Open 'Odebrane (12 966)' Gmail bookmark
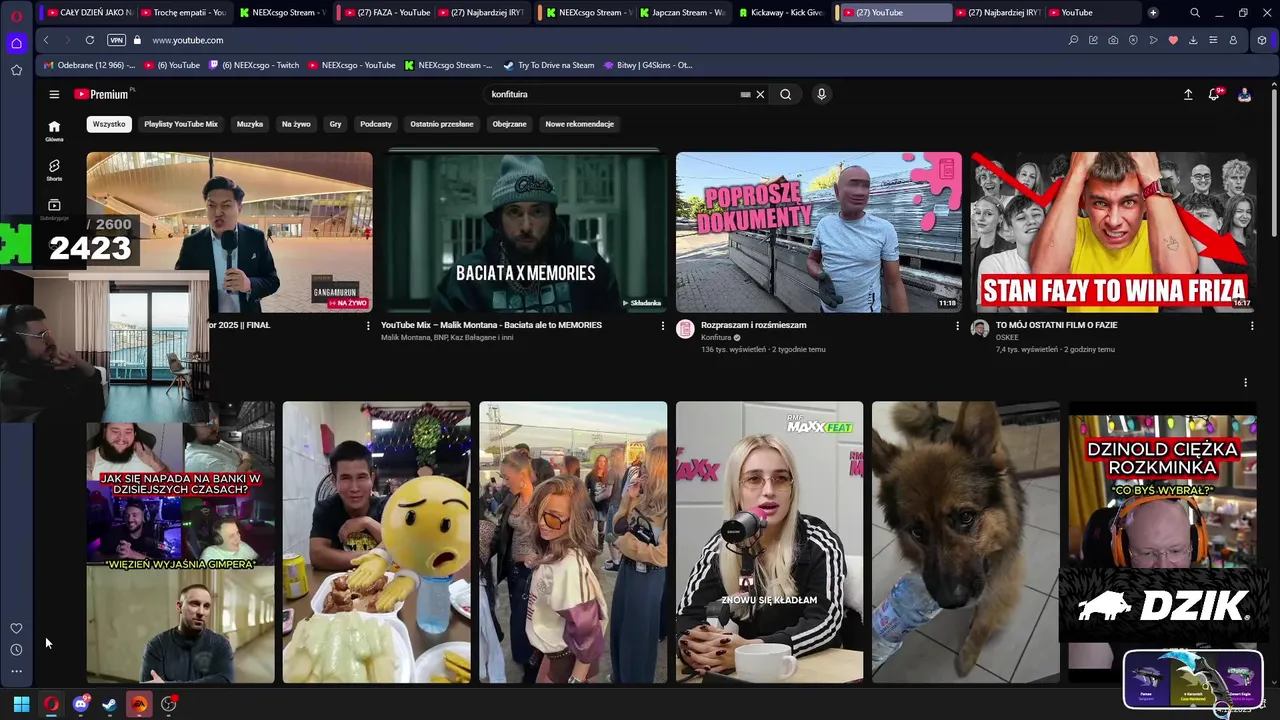 point(89,65)
